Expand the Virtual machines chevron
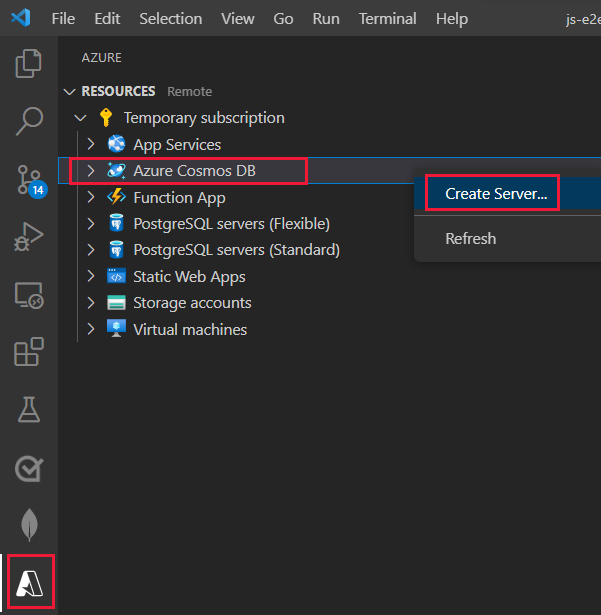This screenshot has height=615, width=601. coord(91,329)
